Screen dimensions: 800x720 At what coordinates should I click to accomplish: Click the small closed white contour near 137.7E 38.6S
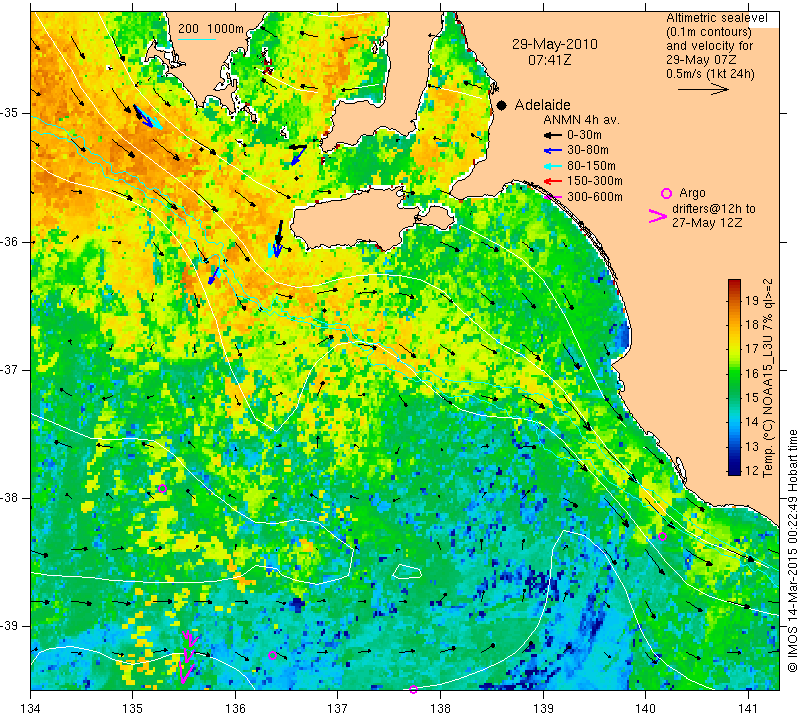tap(407, 571)
